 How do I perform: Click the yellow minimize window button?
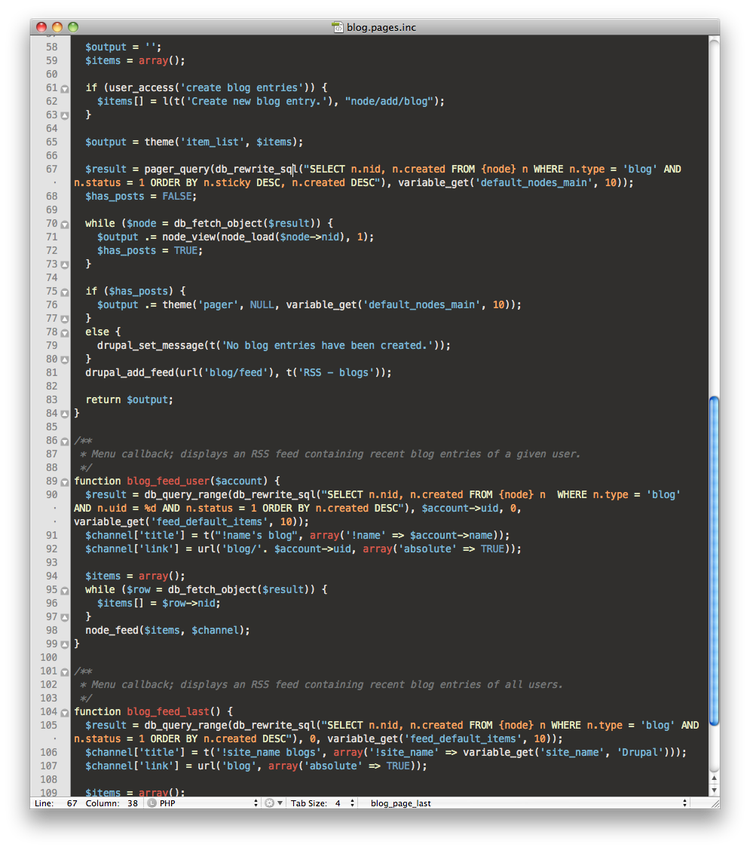[x=57, y=27]
